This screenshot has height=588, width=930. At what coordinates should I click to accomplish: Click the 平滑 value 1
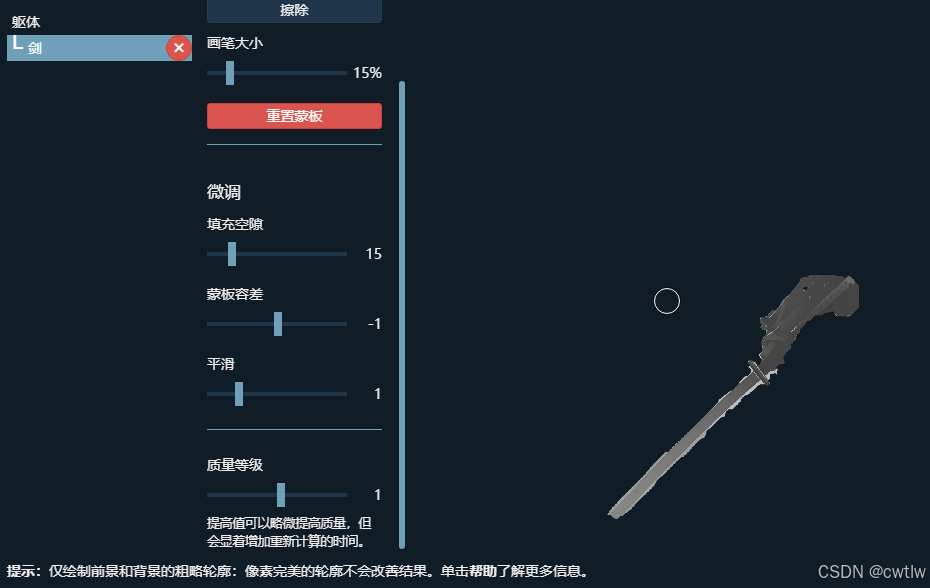tap(377, 394)
